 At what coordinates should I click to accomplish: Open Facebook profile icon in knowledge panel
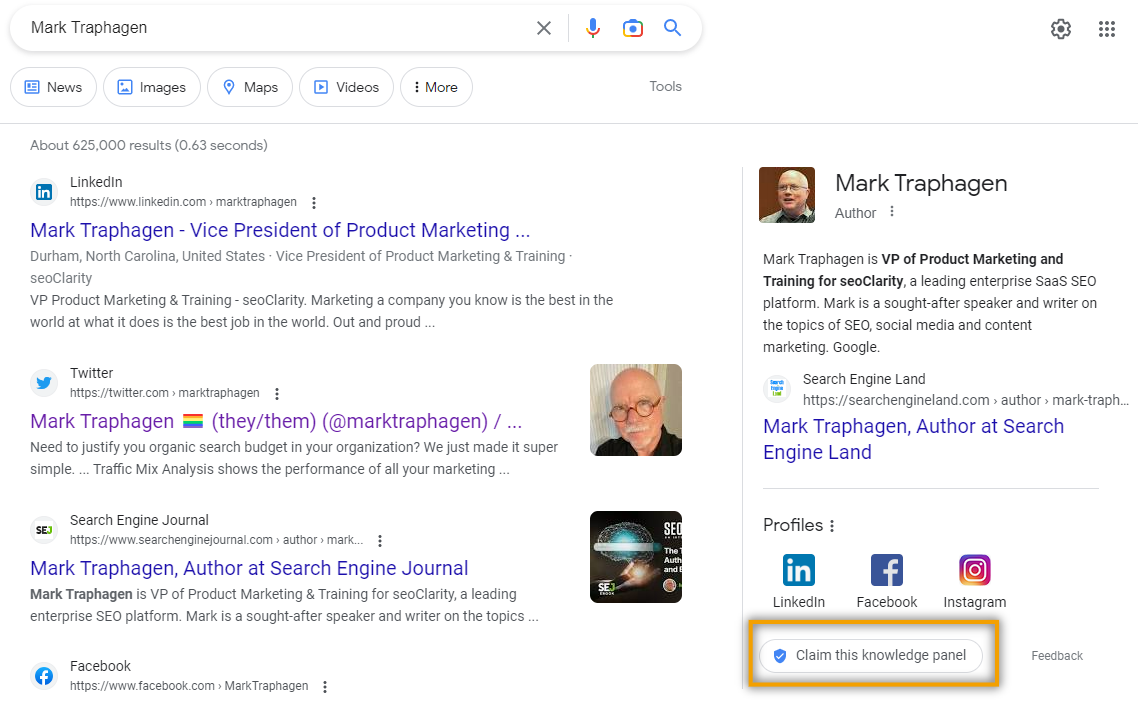887,571
